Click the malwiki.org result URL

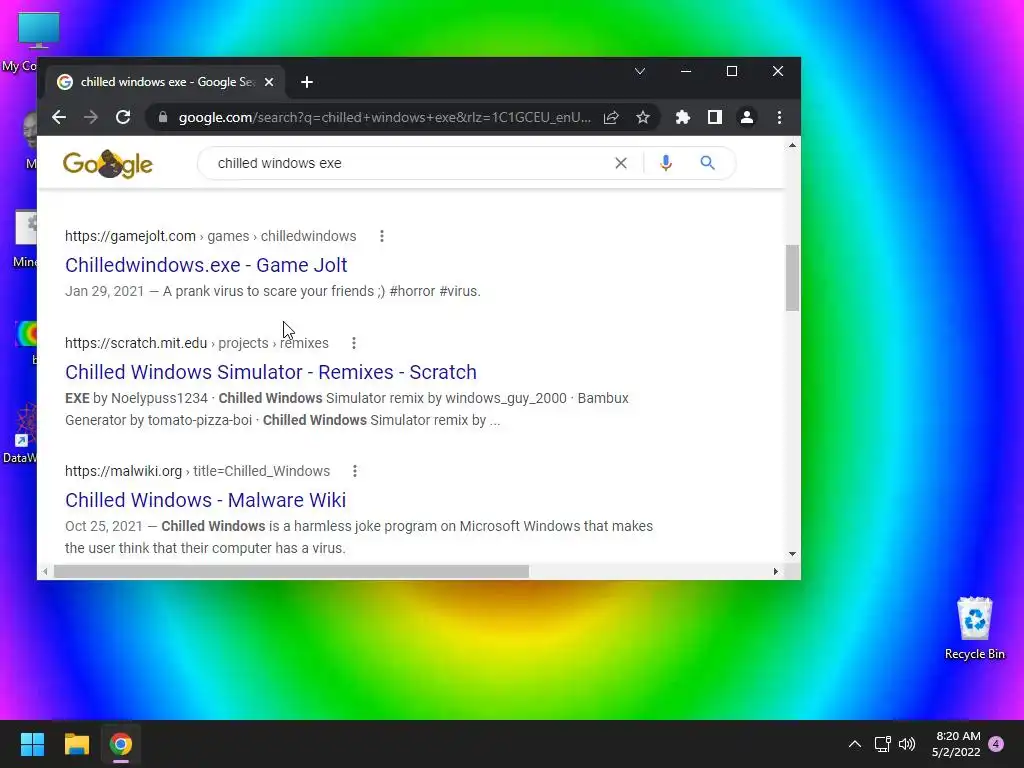(197, 472)
